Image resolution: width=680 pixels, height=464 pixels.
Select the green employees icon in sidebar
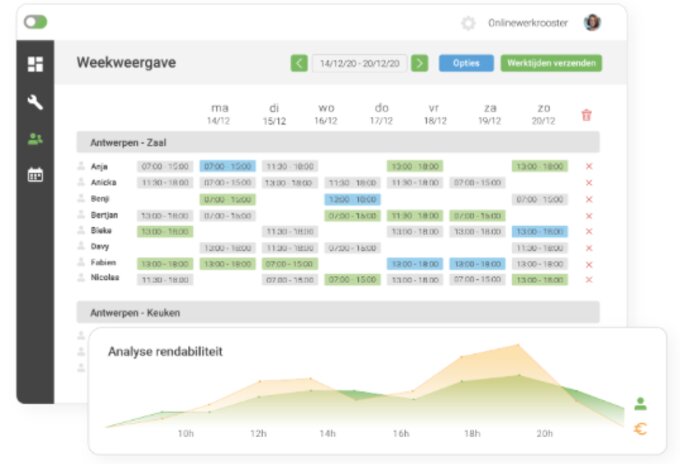(35, 139)
